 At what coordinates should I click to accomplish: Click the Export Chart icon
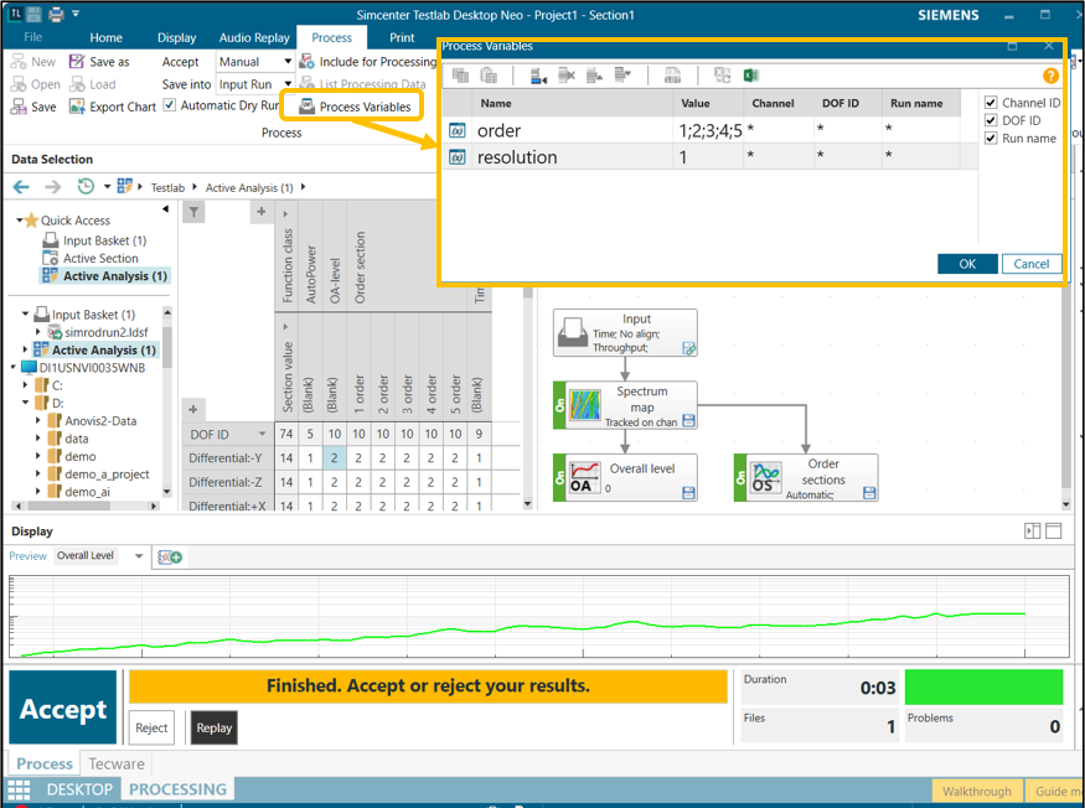(77, 107)
